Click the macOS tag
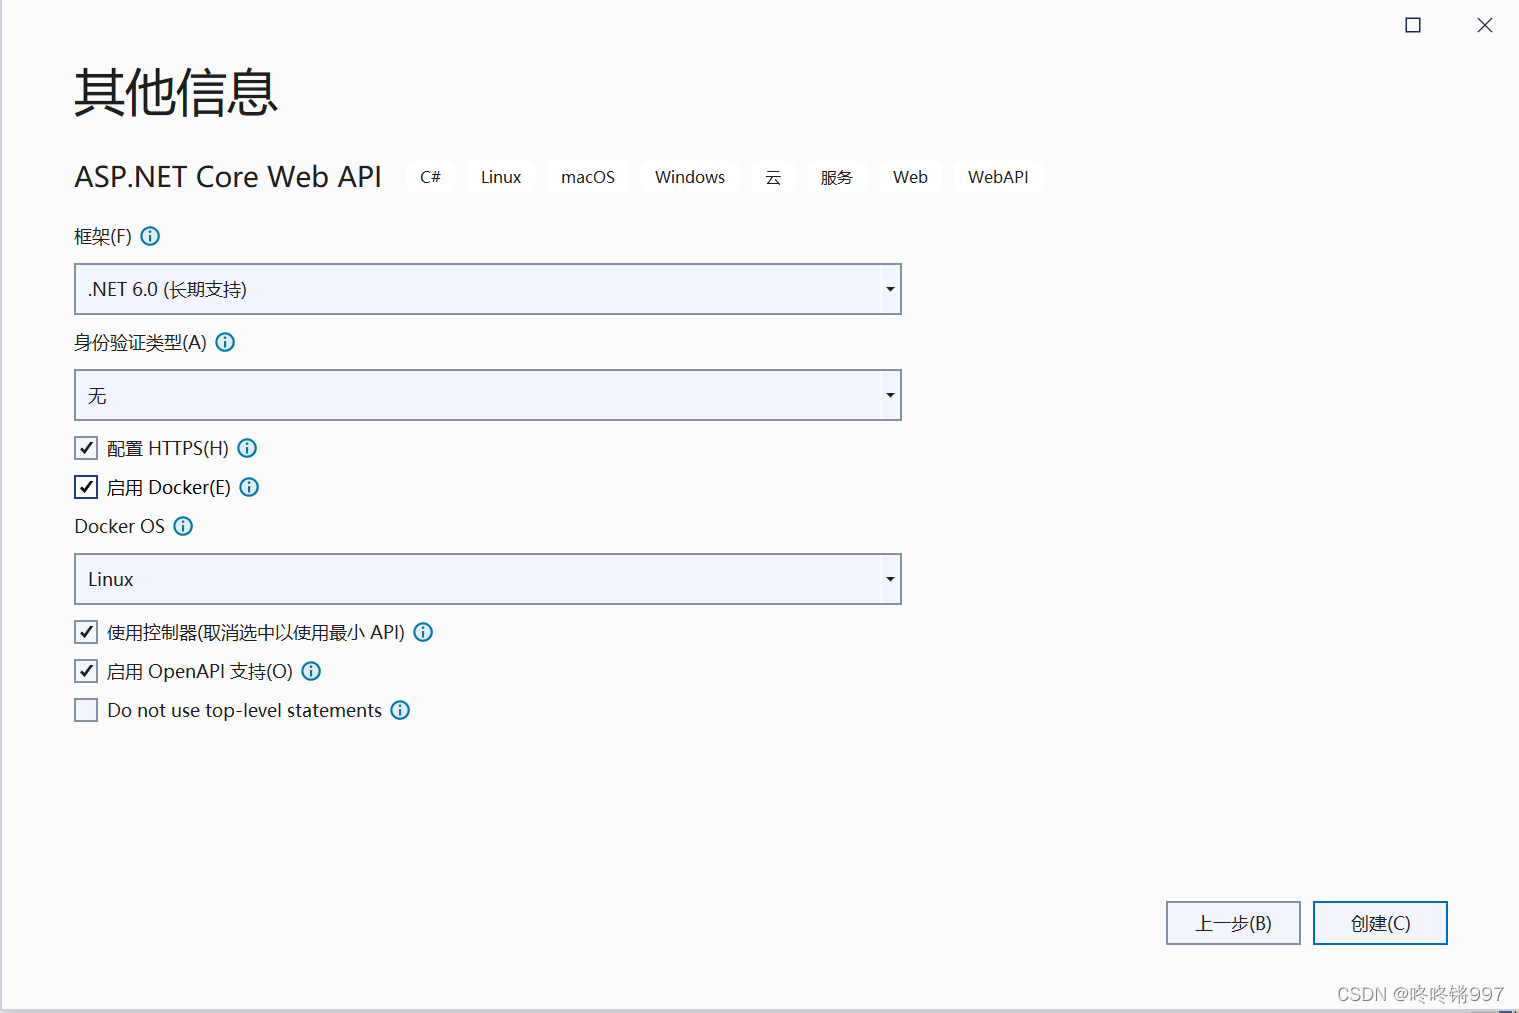1519x1013 pixels. pyautogui.click(x=588, y=177)
